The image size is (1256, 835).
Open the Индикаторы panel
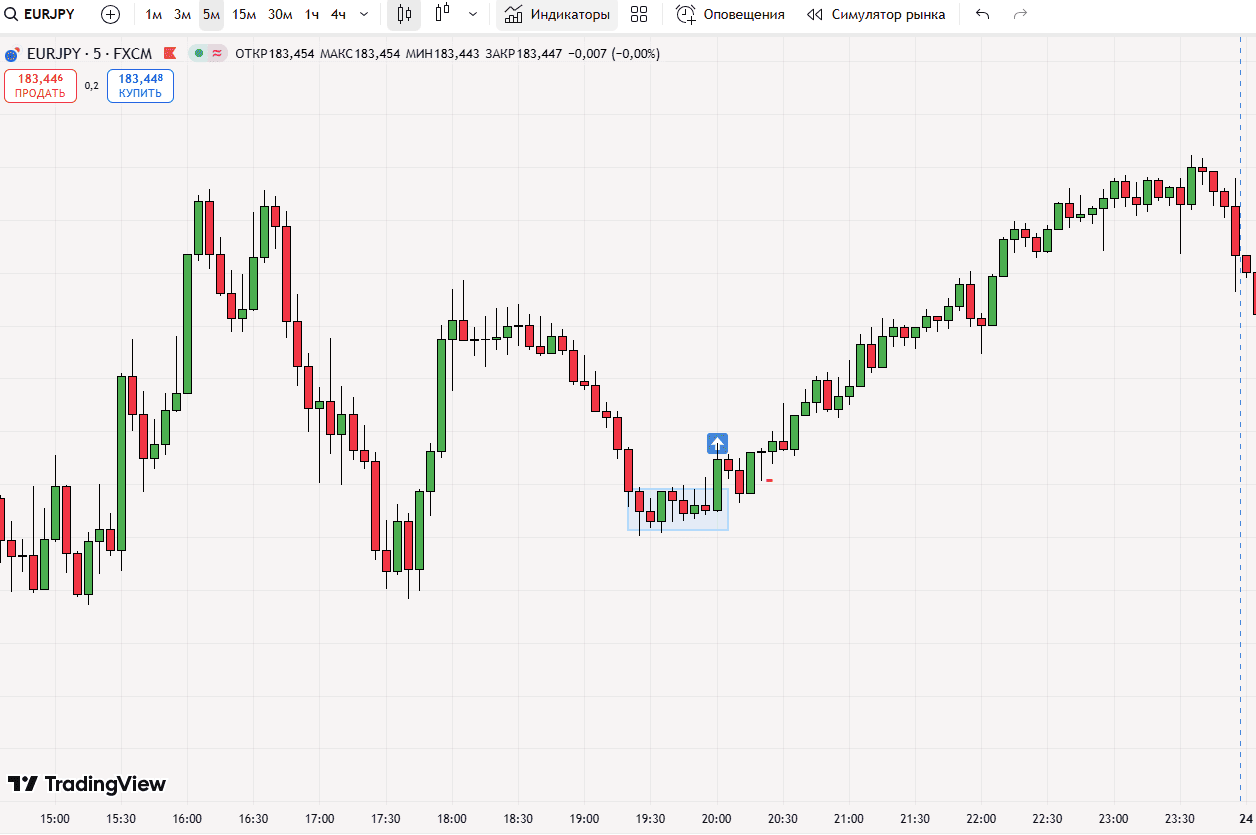pyautogui.click(x=557, y=14)
